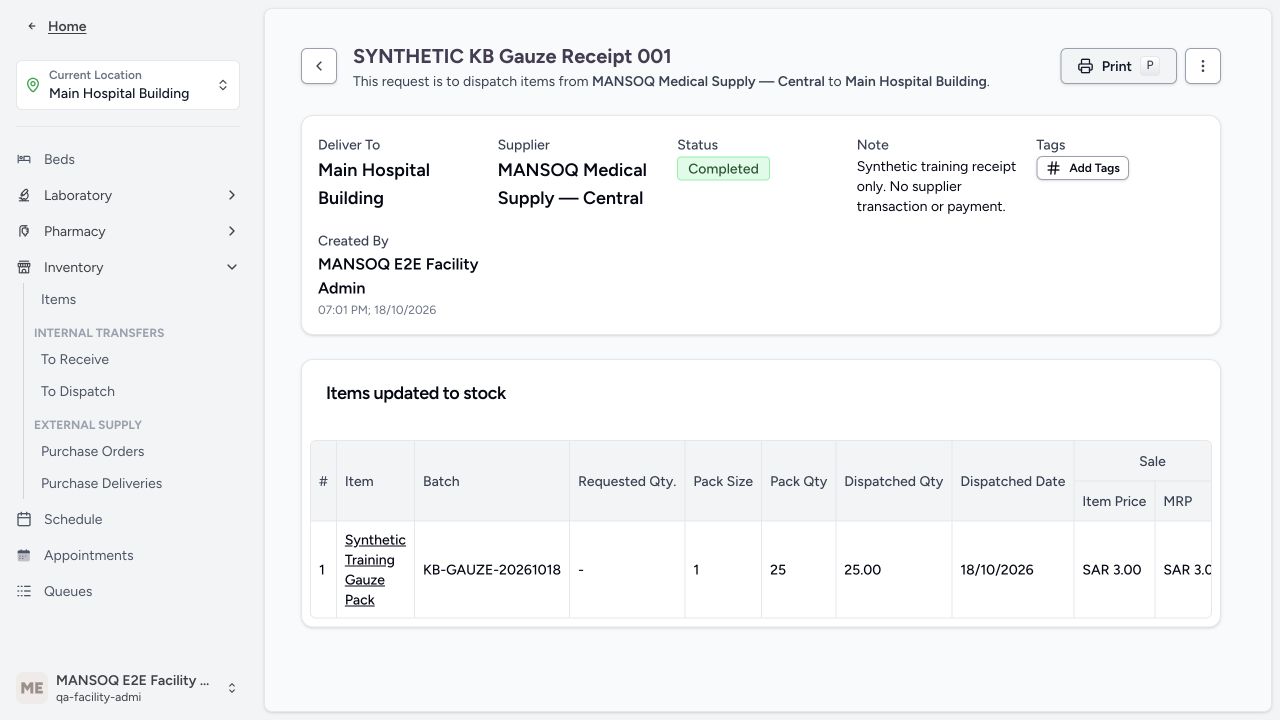Click the Items updated to stock heading
The width and height of the screenshot is (1280, 720).
(416, 393)
